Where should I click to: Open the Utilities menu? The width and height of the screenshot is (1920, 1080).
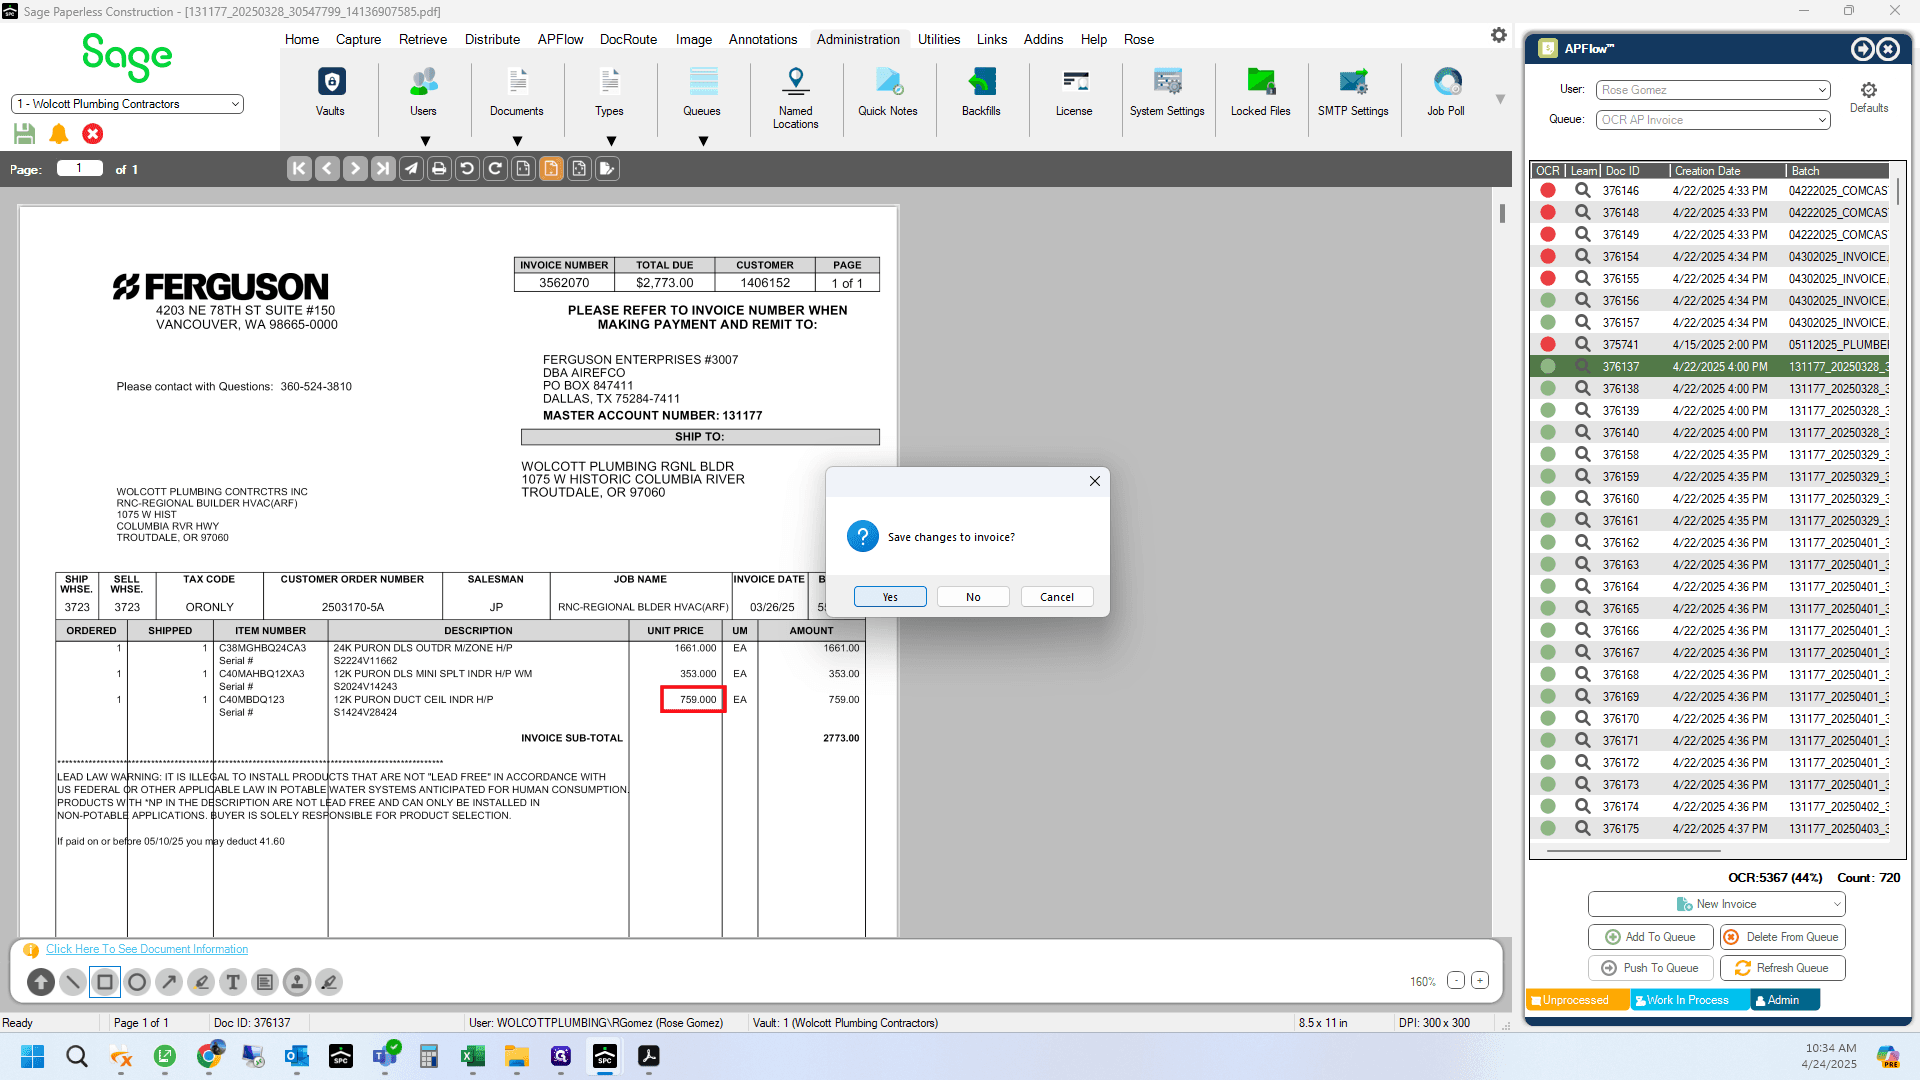click(x=939, y=39)
